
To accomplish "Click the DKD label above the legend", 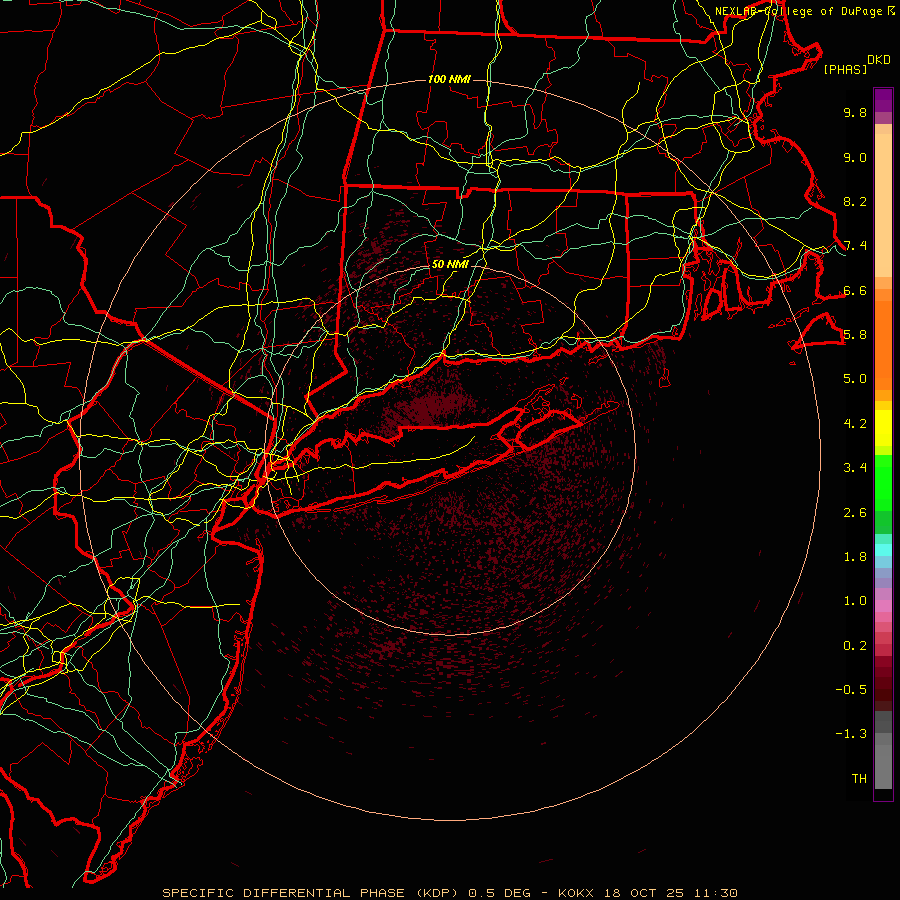I will (879, 60).
